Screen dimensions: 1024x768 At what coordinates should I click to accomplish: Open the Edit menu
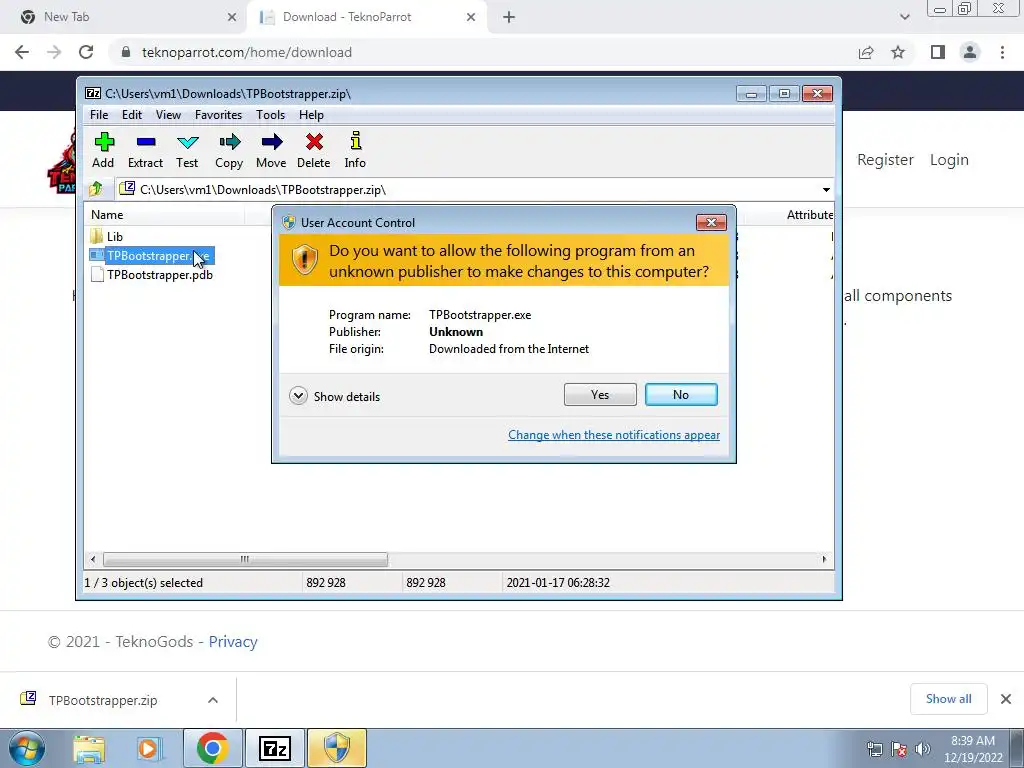132,115
